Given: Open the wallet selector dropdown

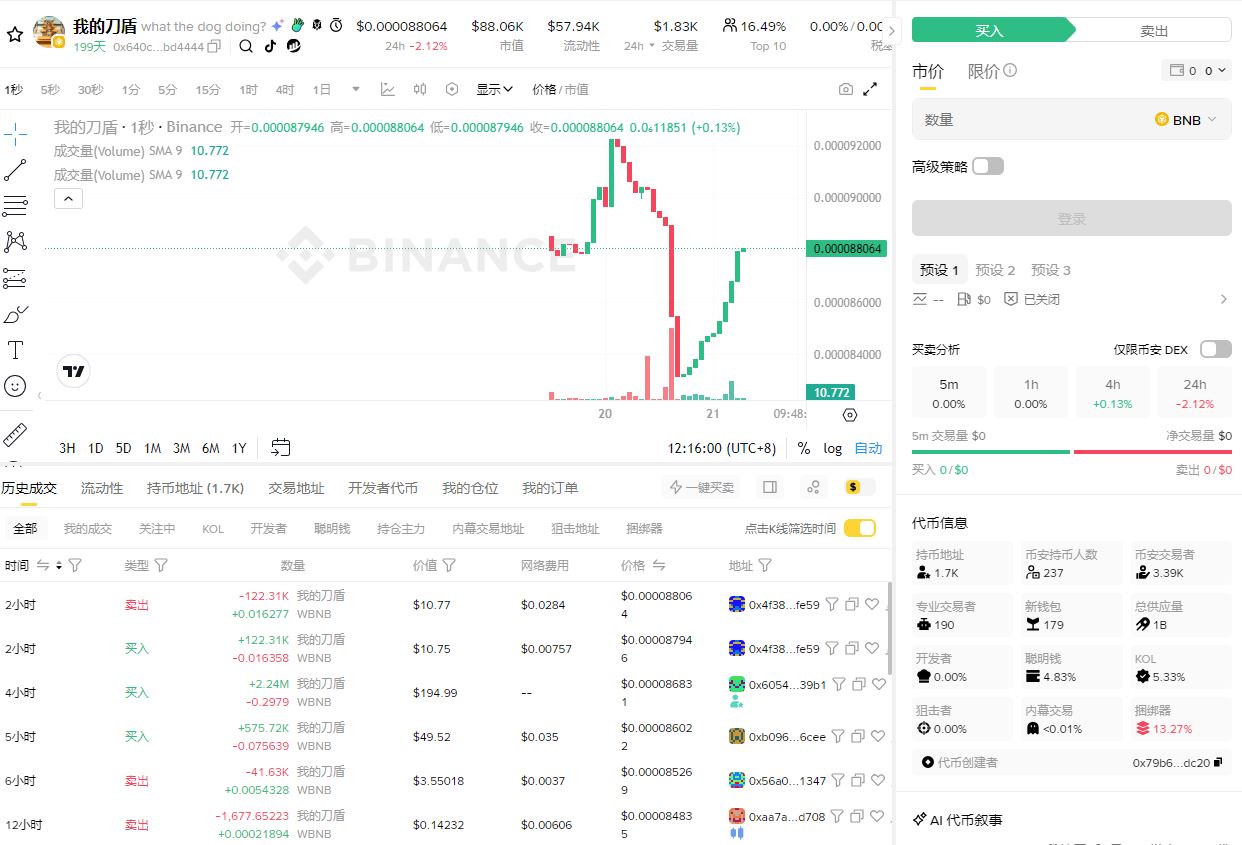Looking at the screenshot, I should pos(1196,71).
